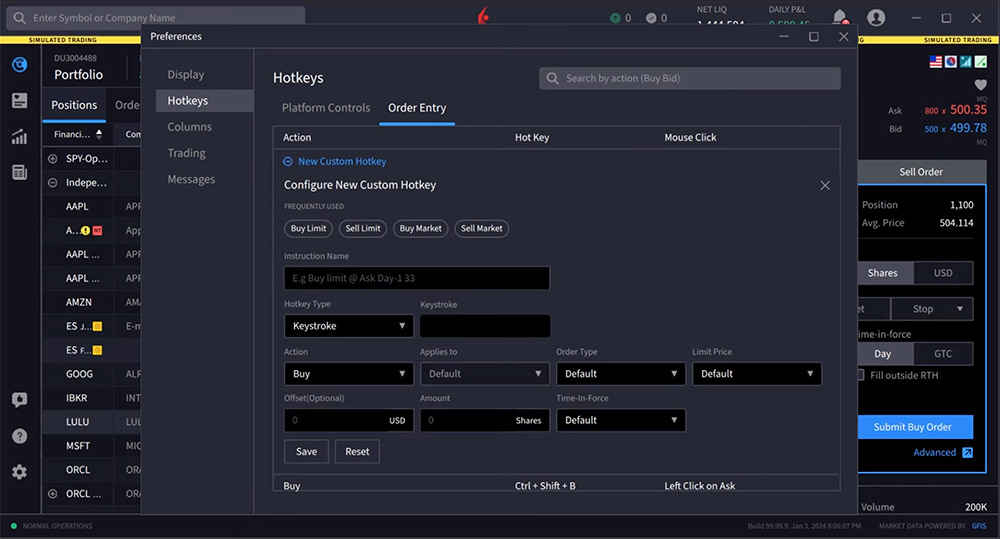Select GTC time-in-force option
Screen dimensions: 1000x539
pyautogui.click(x=942, y=354)
